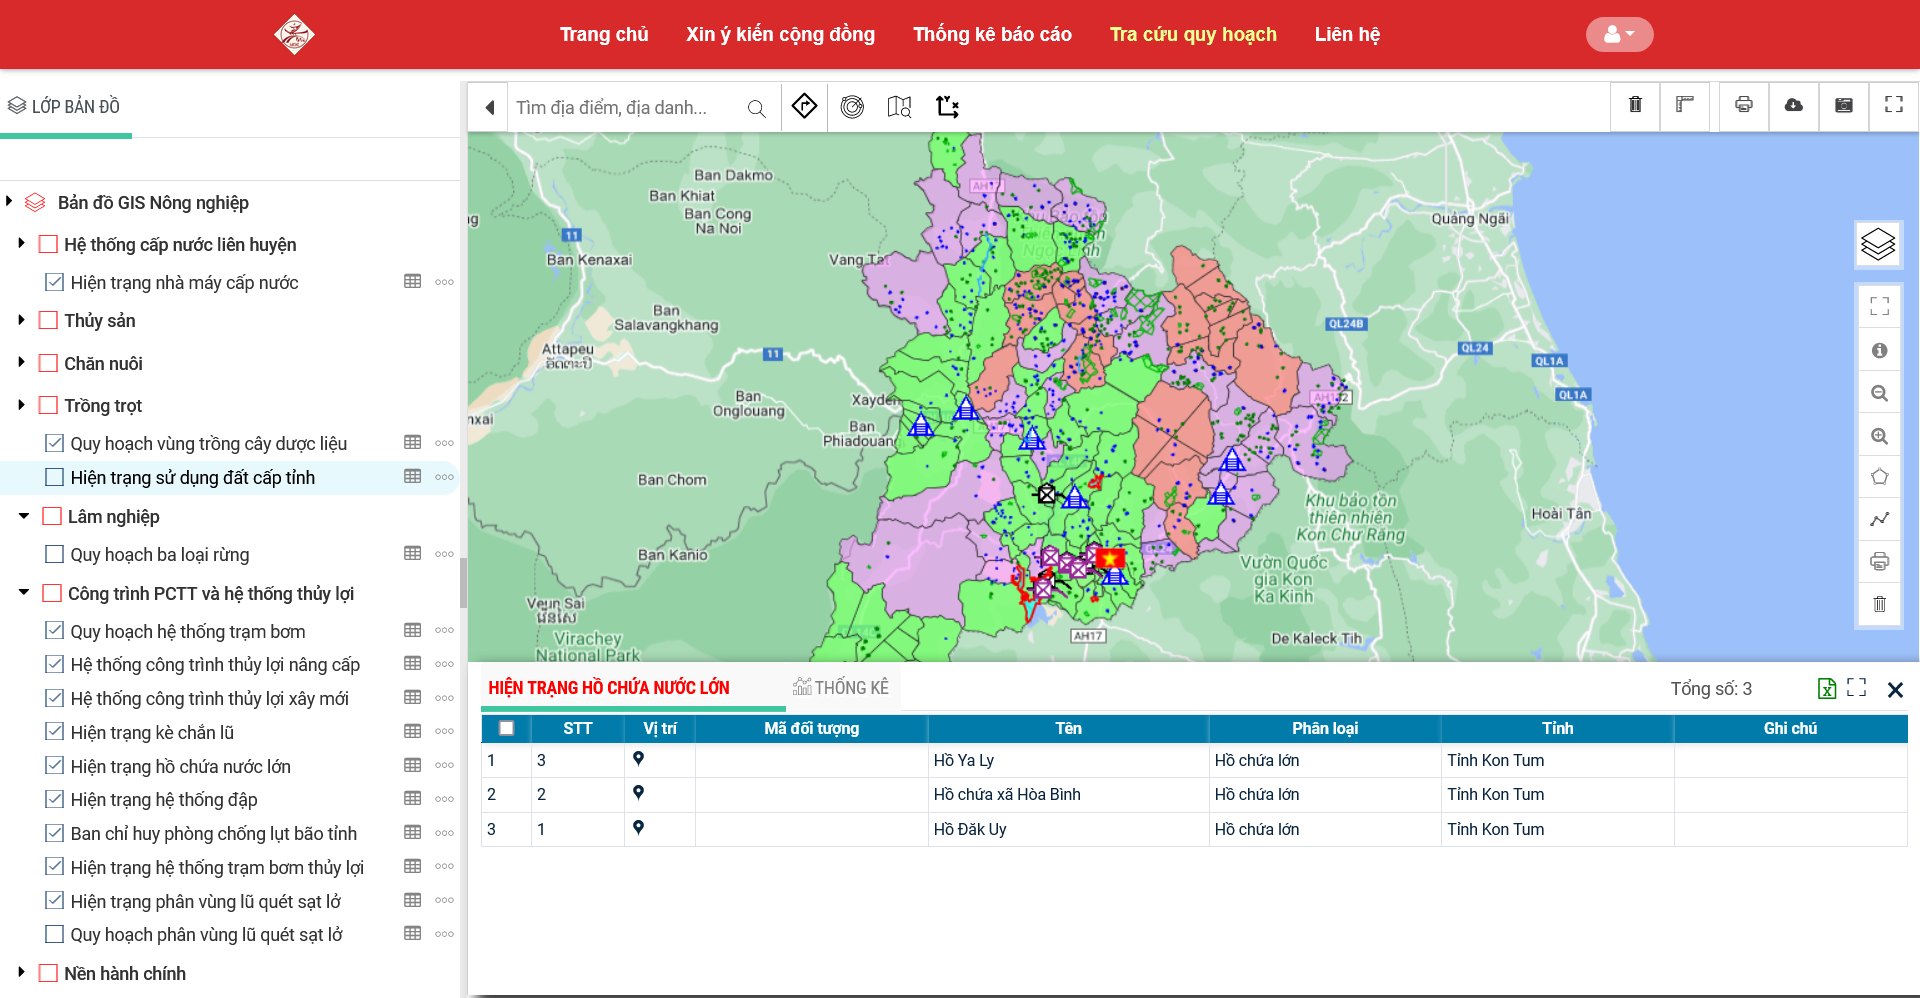This screenshot has height=998, width=1920.
Task: Click the print icon in the top toolbar
Action: [x=1743, y=105]
